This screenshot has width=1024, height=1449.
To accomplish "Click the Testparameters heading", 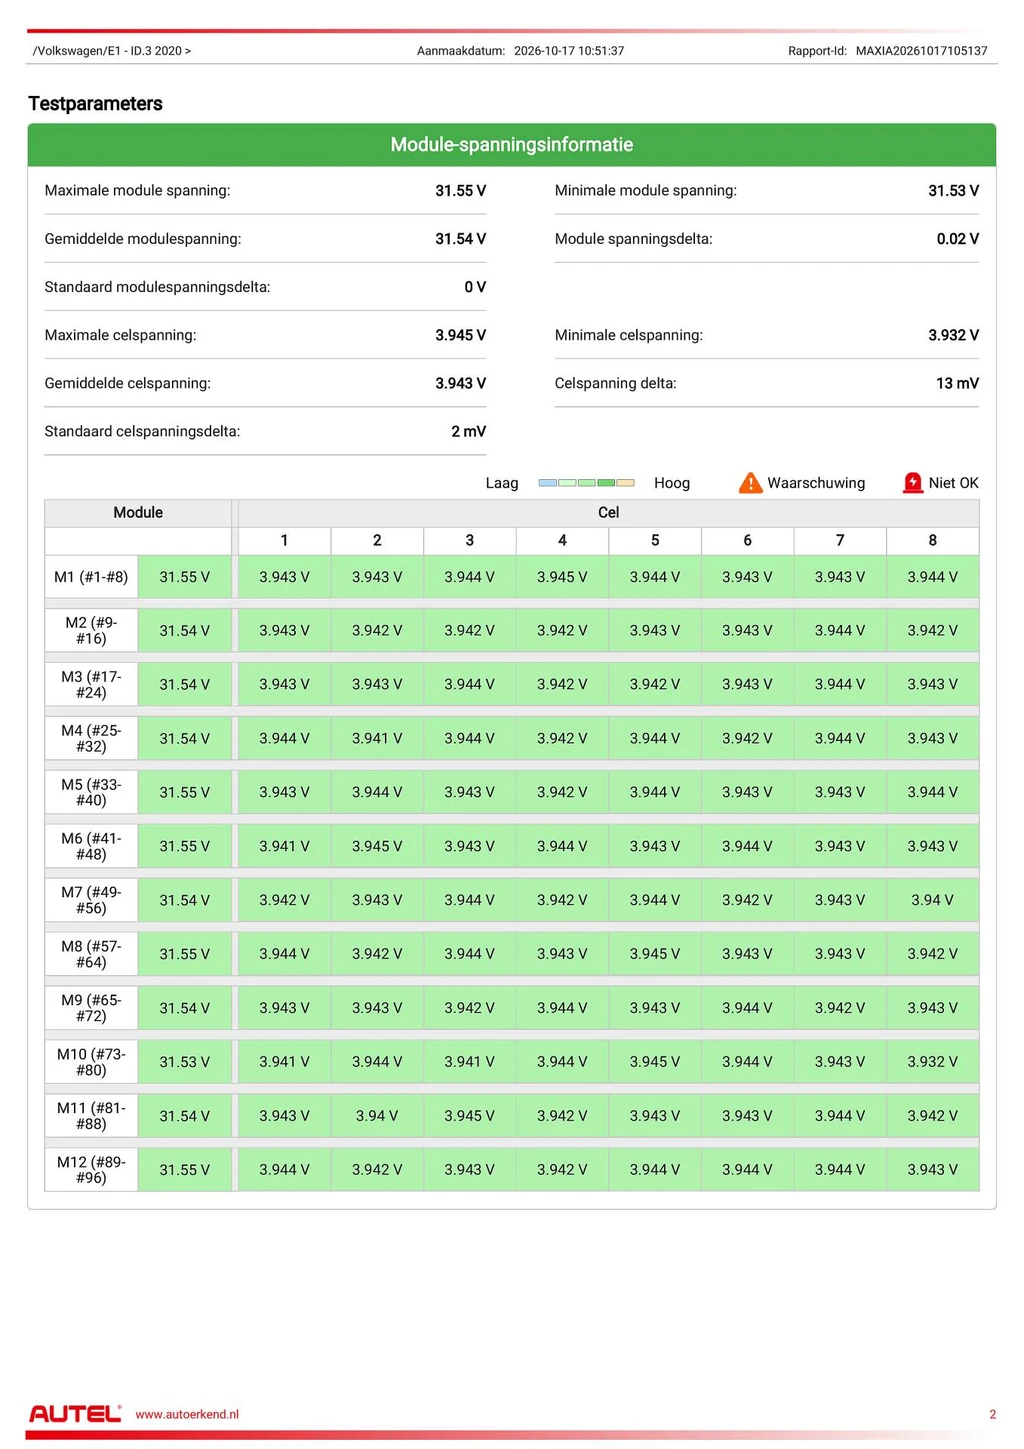I will tap(95, 104).
